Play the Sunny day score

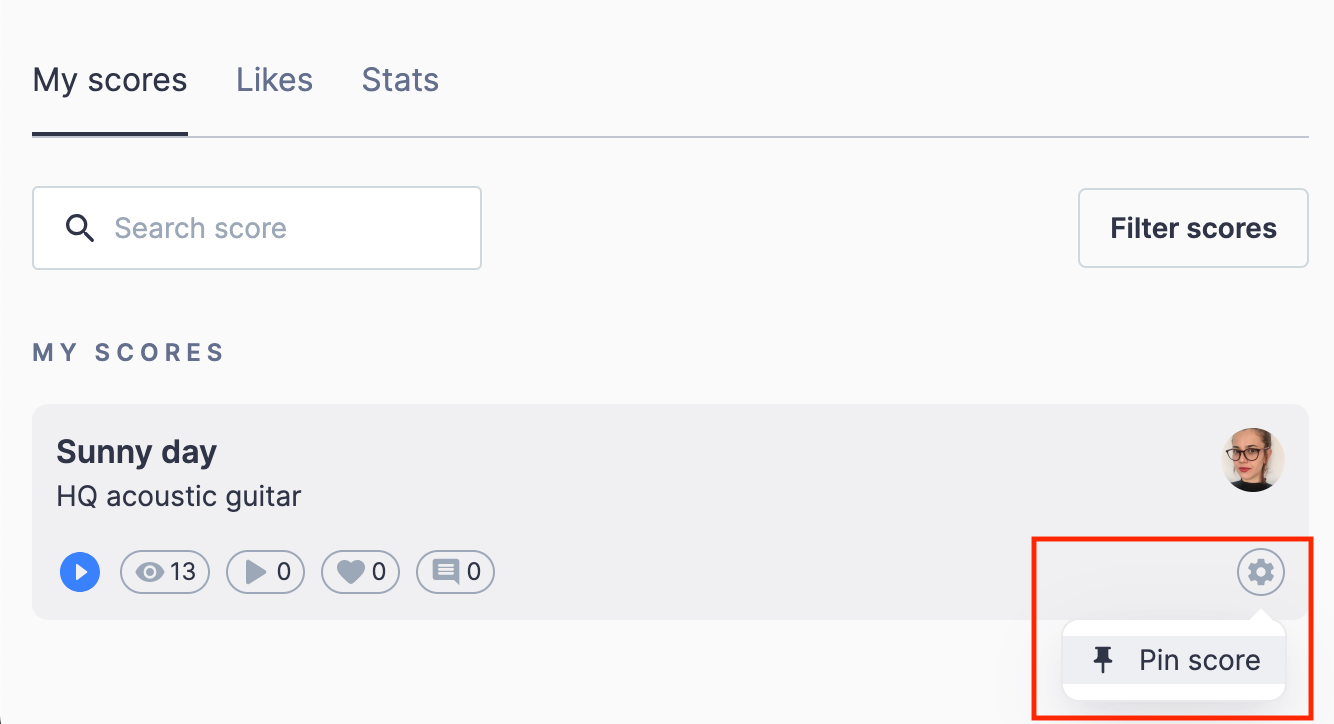click(x=80, y=573)
